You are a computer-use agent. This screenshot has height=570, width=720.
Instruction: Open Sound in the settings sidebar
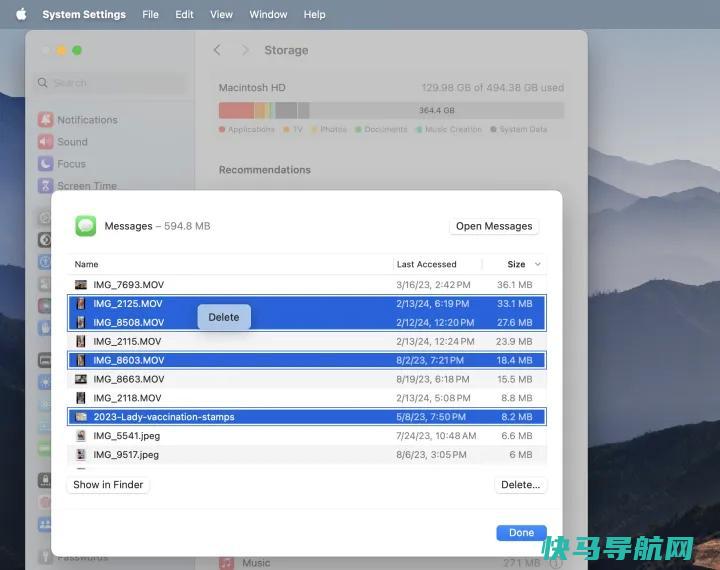[x=63, y=142]
